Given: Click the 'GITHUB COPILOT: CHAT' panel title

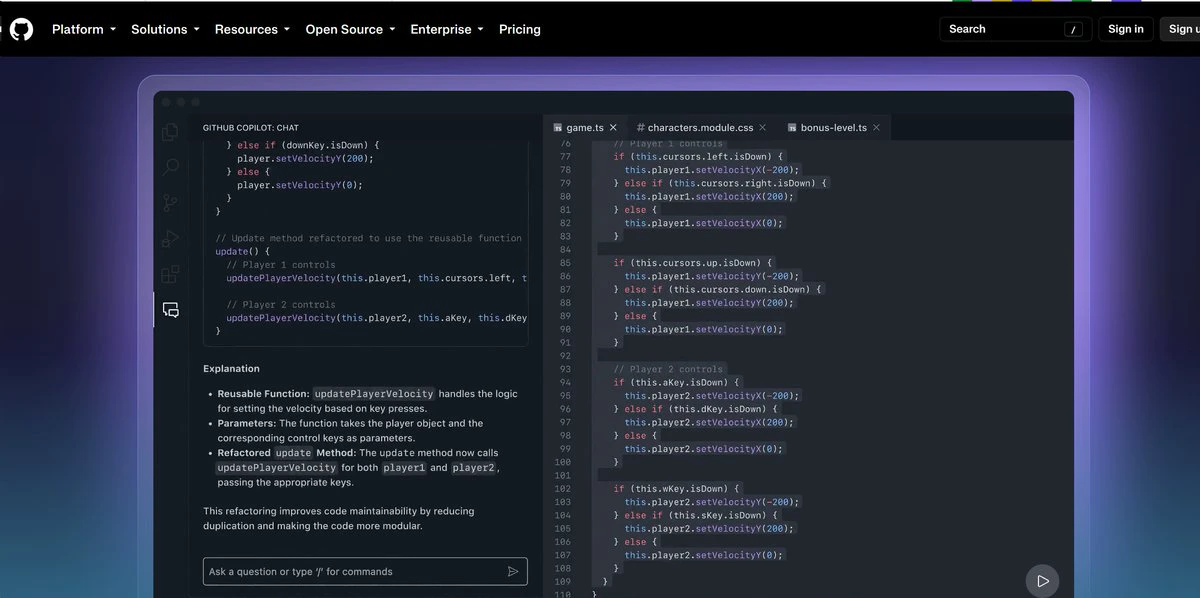Looking at the screenshot, I should click(x=251, y=128).
